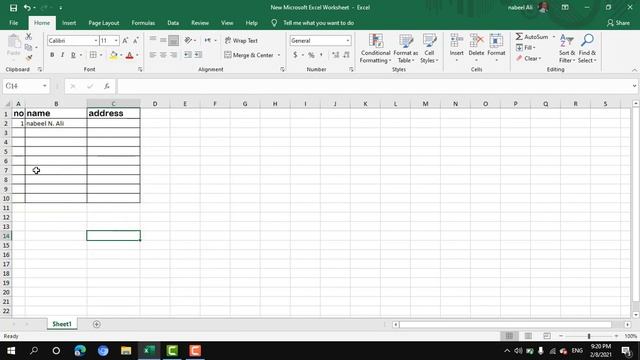The image size is (640, 360).
Task: Toggle Wrap Text
Action: (x=241, y=40)
